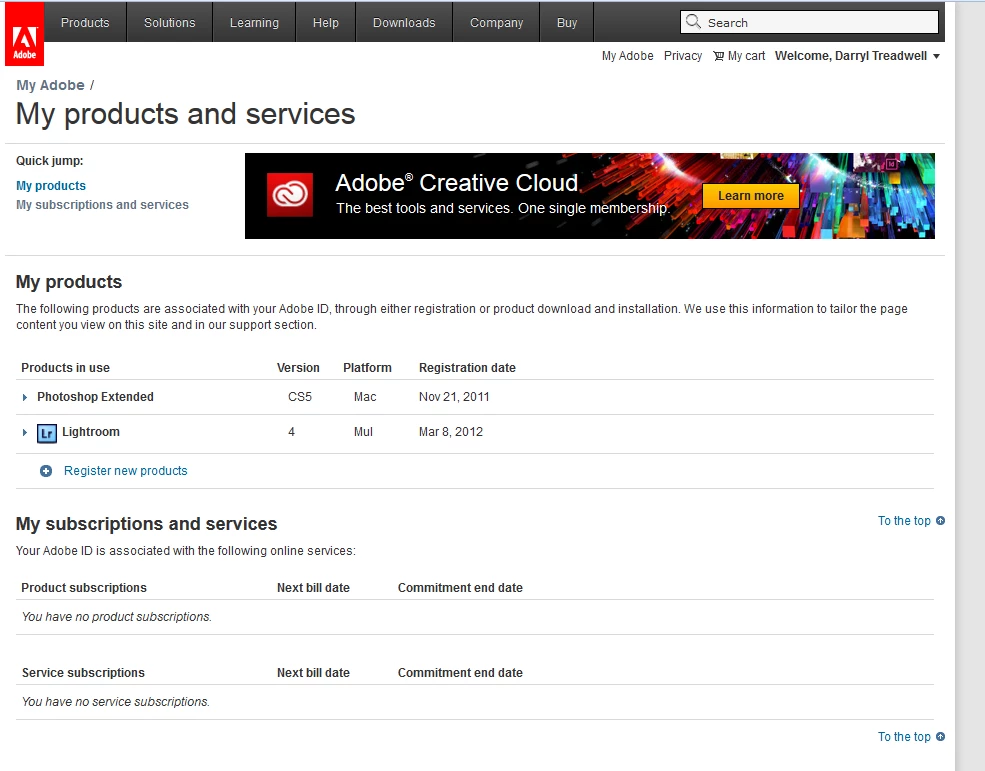Open the Welcome, Darryl Treadwell dropdown
Image resolution: width=985 pixels, height=771 pixels.
point(857,56)
